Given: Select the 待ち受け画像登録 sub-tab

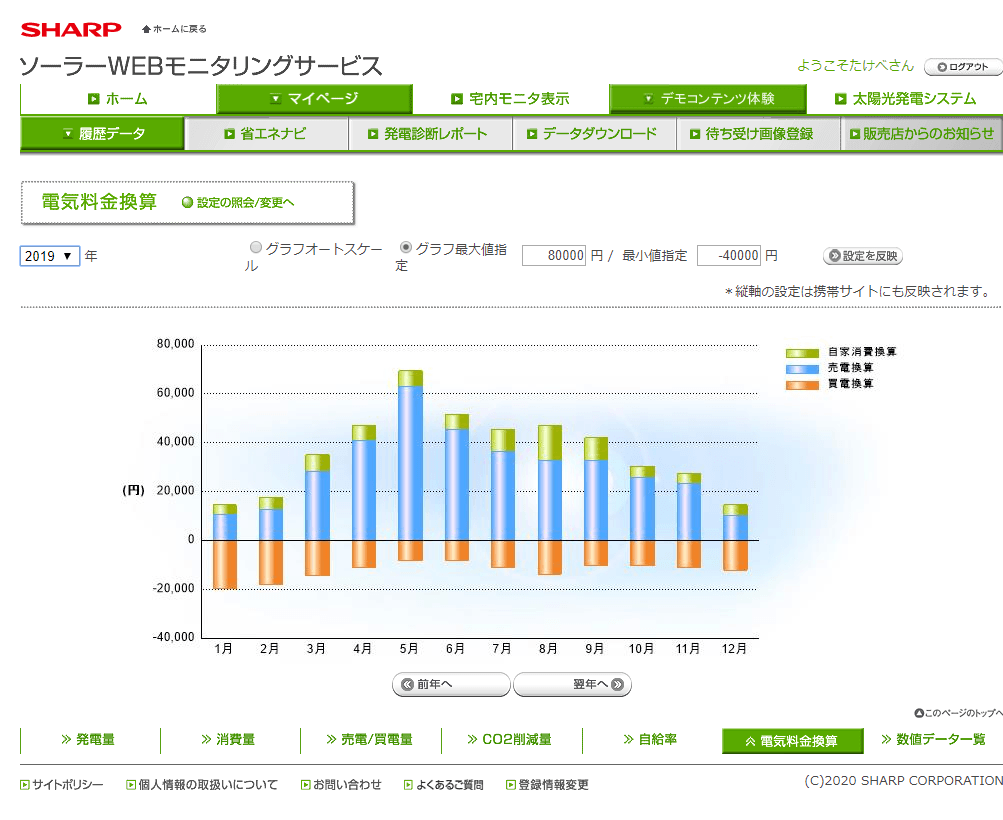Looking at the screenshot, I should [758, 134].
